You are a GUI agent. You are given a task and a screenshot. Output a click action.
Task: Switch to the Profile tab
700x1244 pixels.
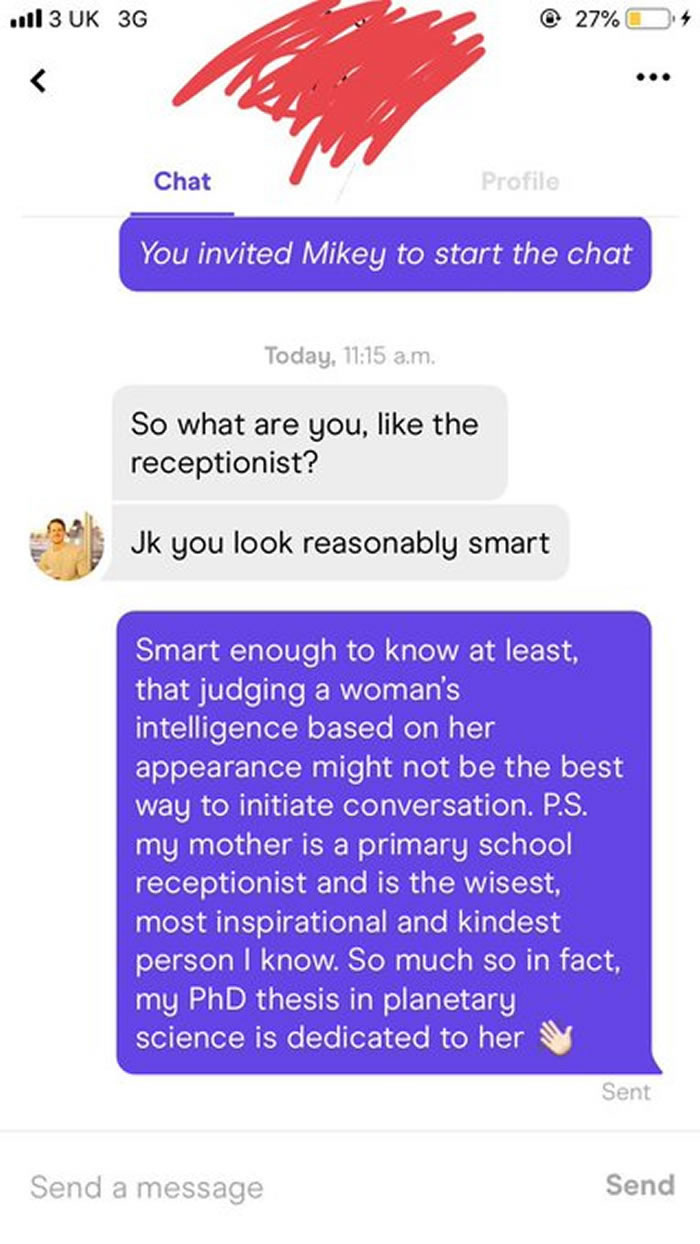pos(520,181)
